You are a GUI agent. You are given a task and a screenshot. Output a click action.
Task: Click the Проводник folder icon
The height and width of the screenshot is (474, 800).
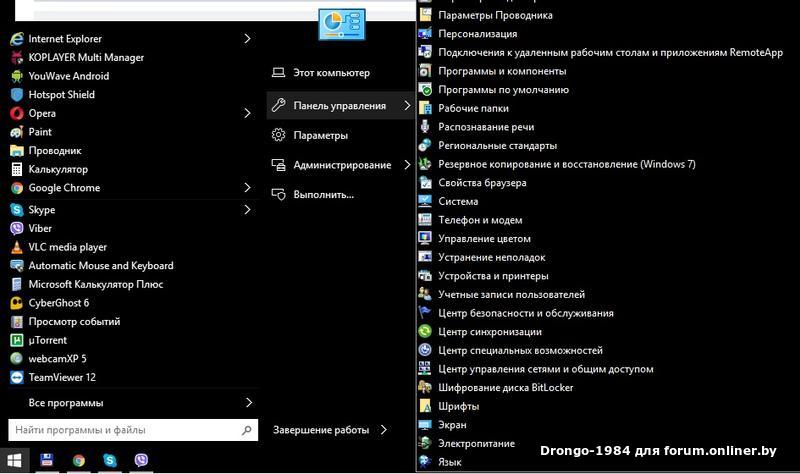(x=17, y=151)
